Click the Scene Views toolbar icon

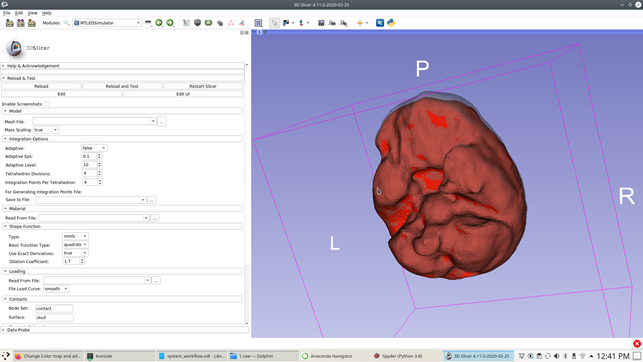(332, 23)
